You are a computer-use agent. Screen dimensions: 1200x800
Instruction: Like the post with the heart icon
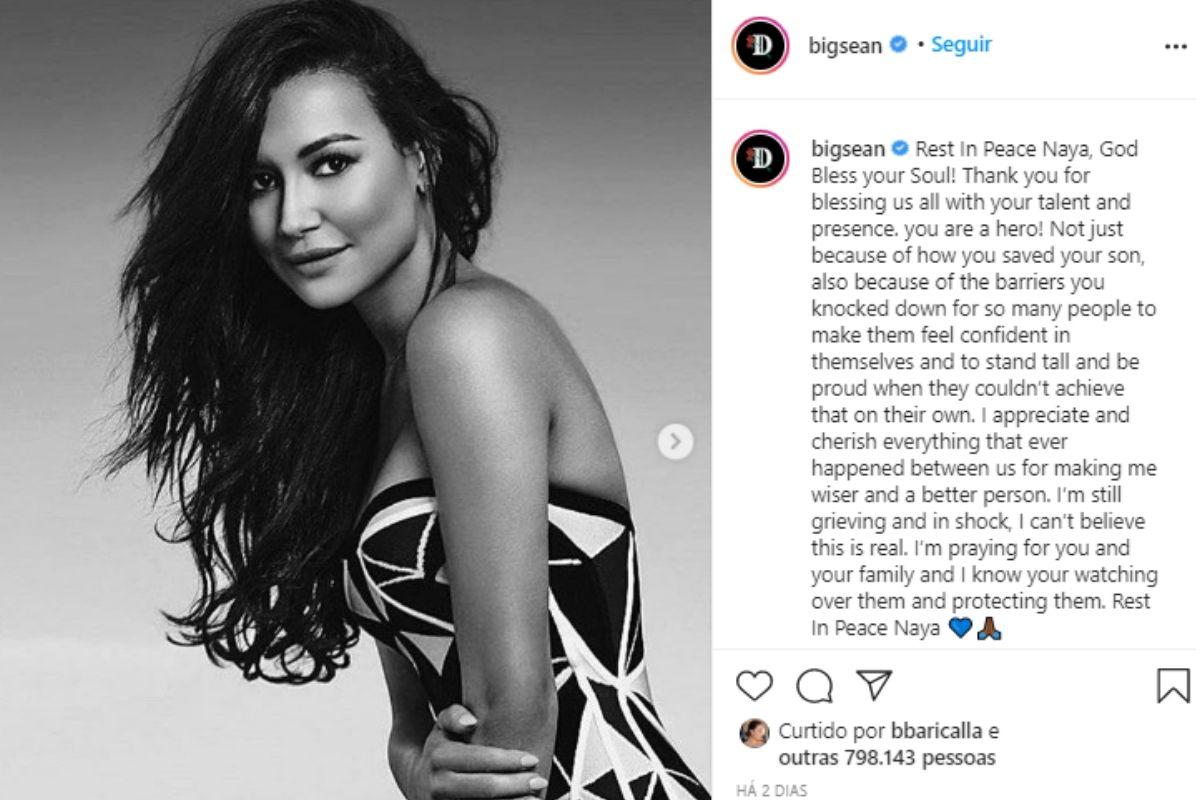[755, 685]
